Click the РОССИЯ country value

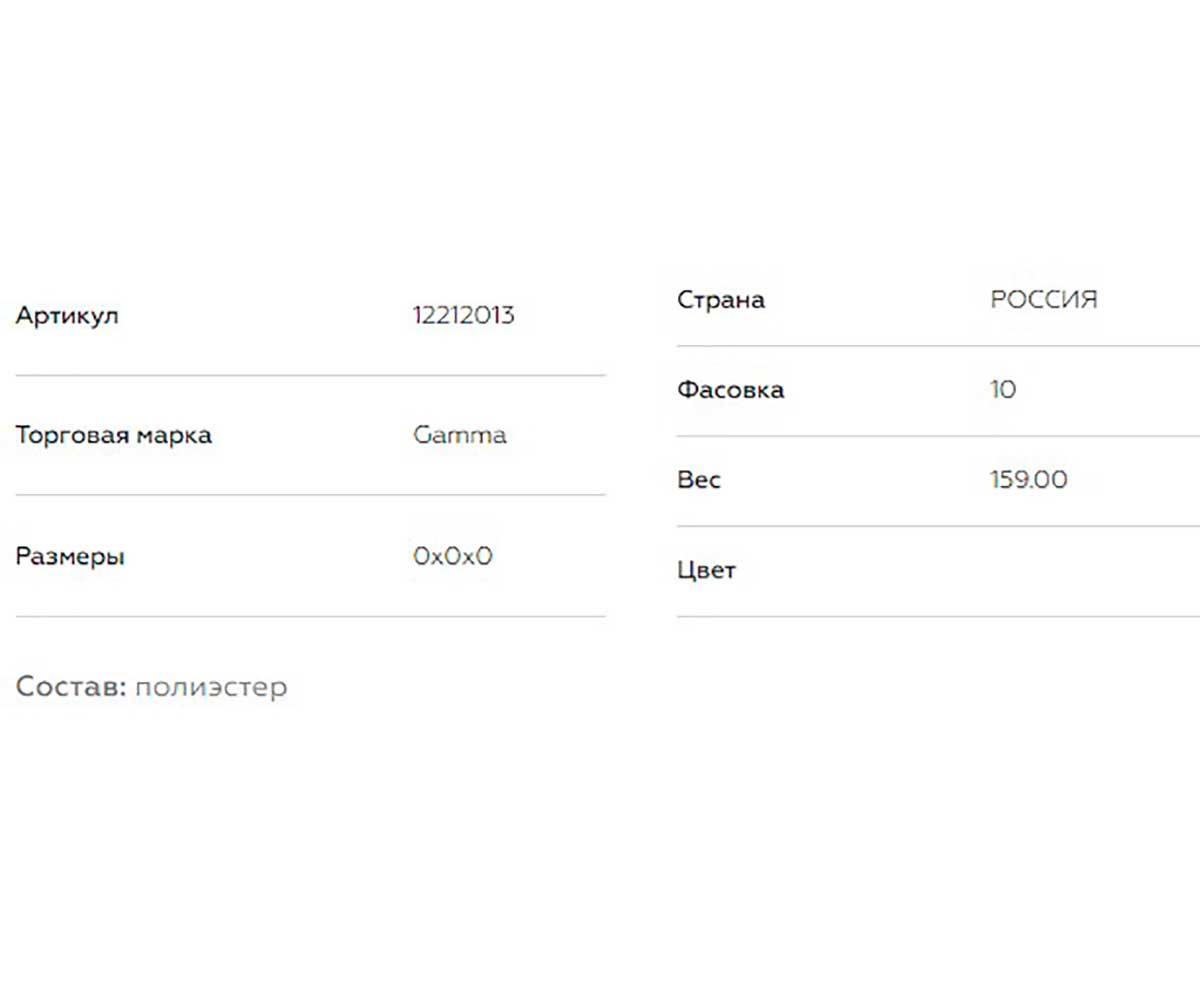click(1044, 300)
